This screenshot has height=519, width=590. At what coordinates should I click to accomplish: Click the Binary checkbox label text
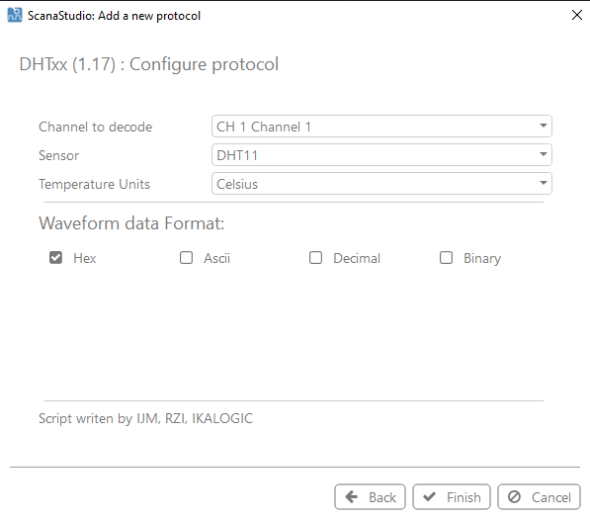coord(482,259)
